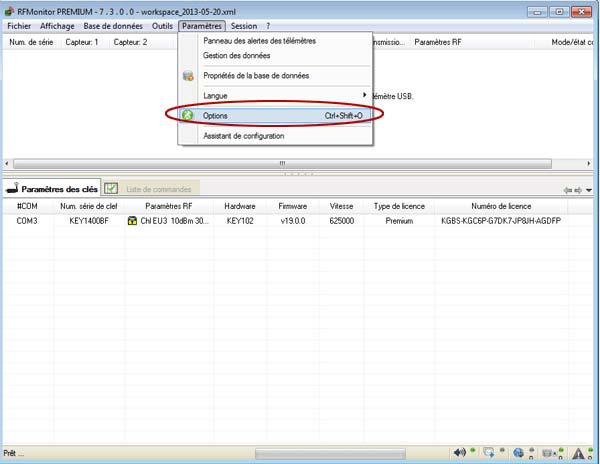Click the Capteur: 1 column header
Screen dimensions: 600x464
(82, 42)
